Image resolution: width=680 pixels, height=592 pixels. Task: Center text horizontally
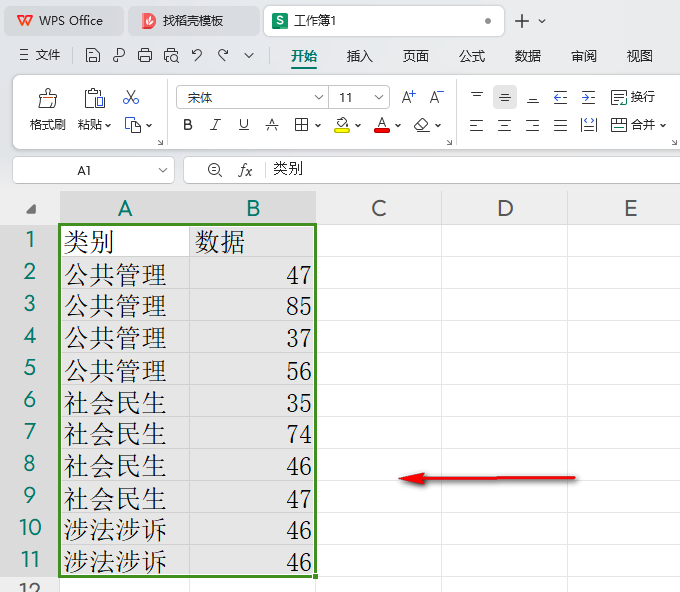[x=504, y=125]
